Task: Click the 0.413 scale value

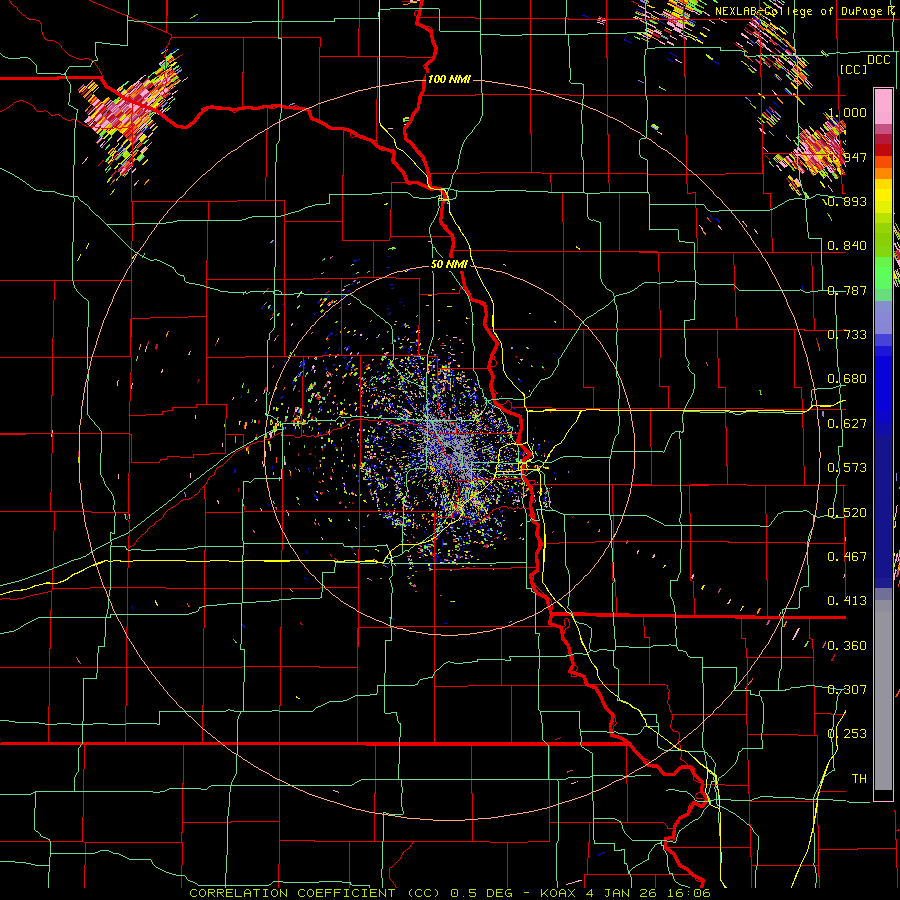Action: click(847, 601)
